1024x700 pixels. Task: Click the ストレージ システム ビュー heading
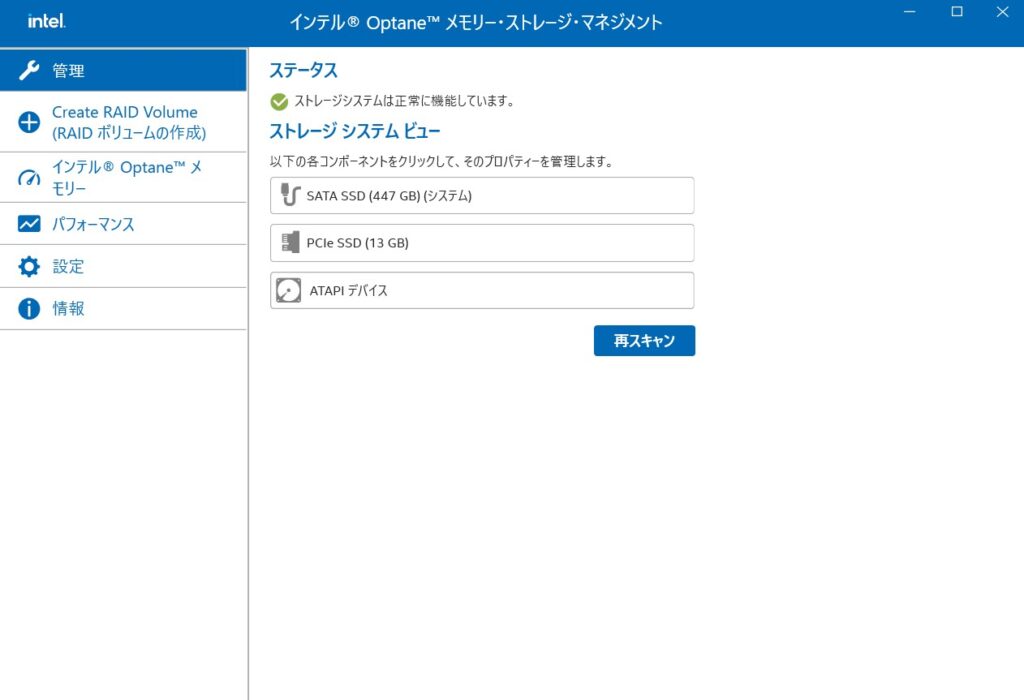(x=355, y=131)
